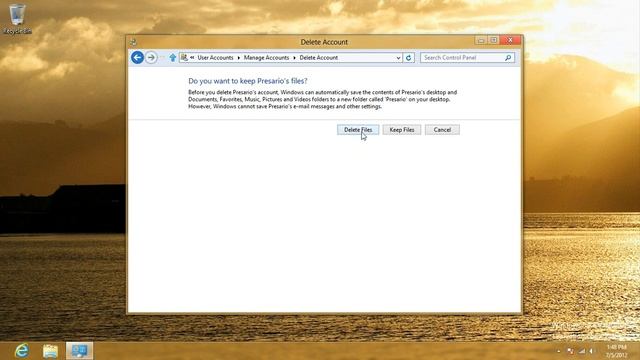Expand the arrow after Manage Accounts breadcrumb
640x360 pixels.
[294, 58]
